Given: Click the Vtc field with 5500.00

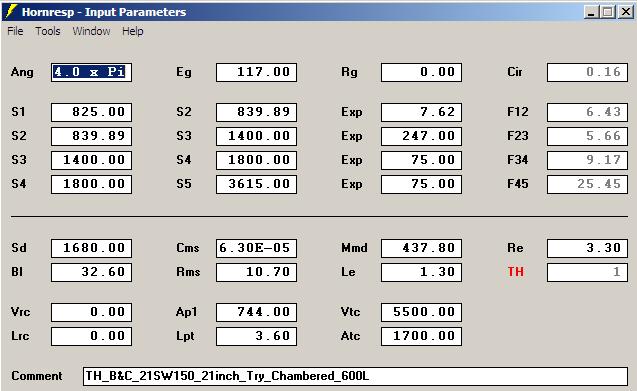Looking at the screenshot, I should [421, 313].
